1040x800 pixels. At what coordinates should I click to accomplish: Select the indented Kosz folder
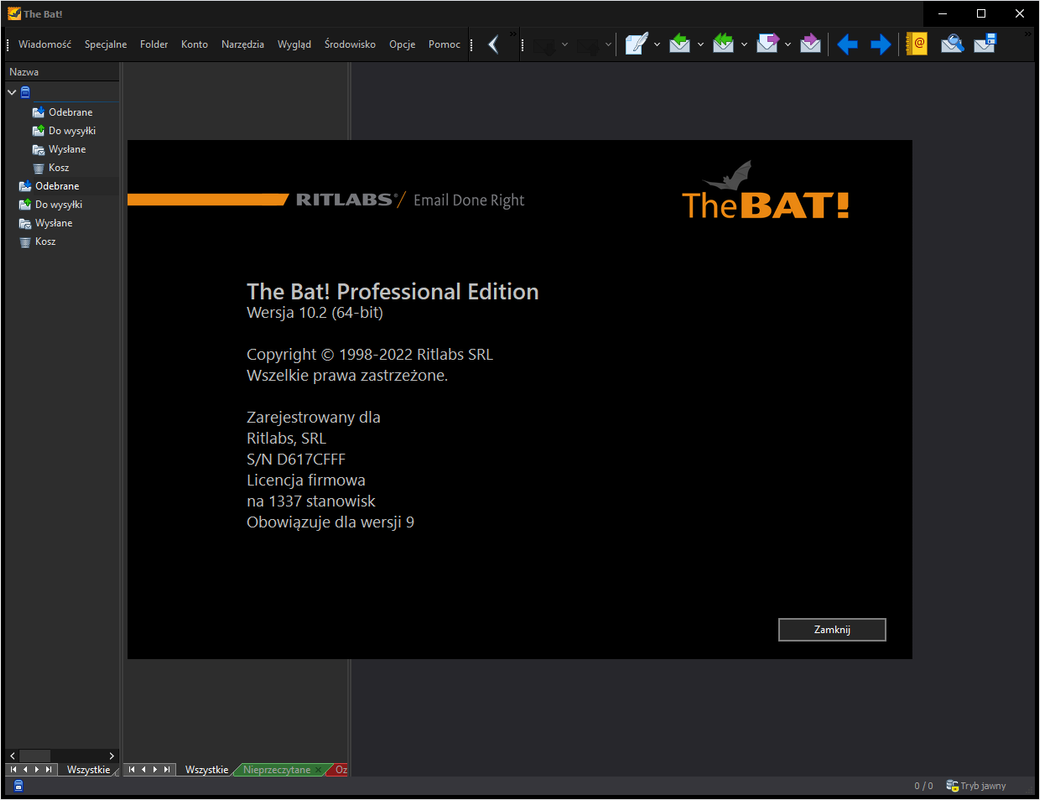click(x=58, y=168)
